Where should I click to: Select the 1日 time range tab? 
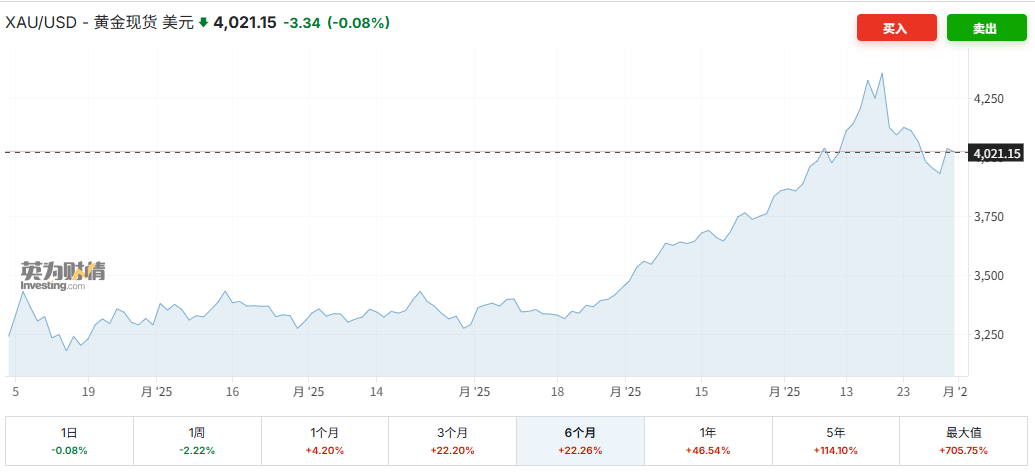(x=69, y=440)
